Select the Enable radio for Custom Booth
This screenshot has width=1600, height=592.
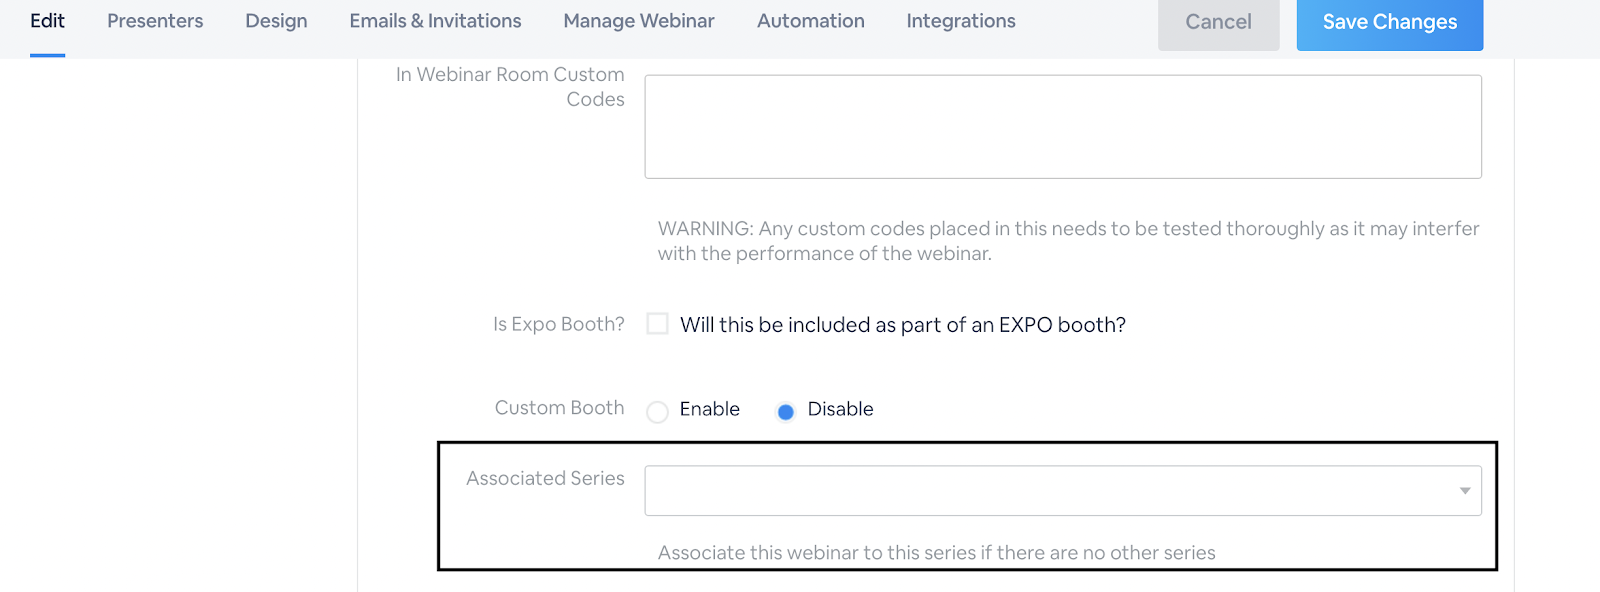tap(657, 412)
